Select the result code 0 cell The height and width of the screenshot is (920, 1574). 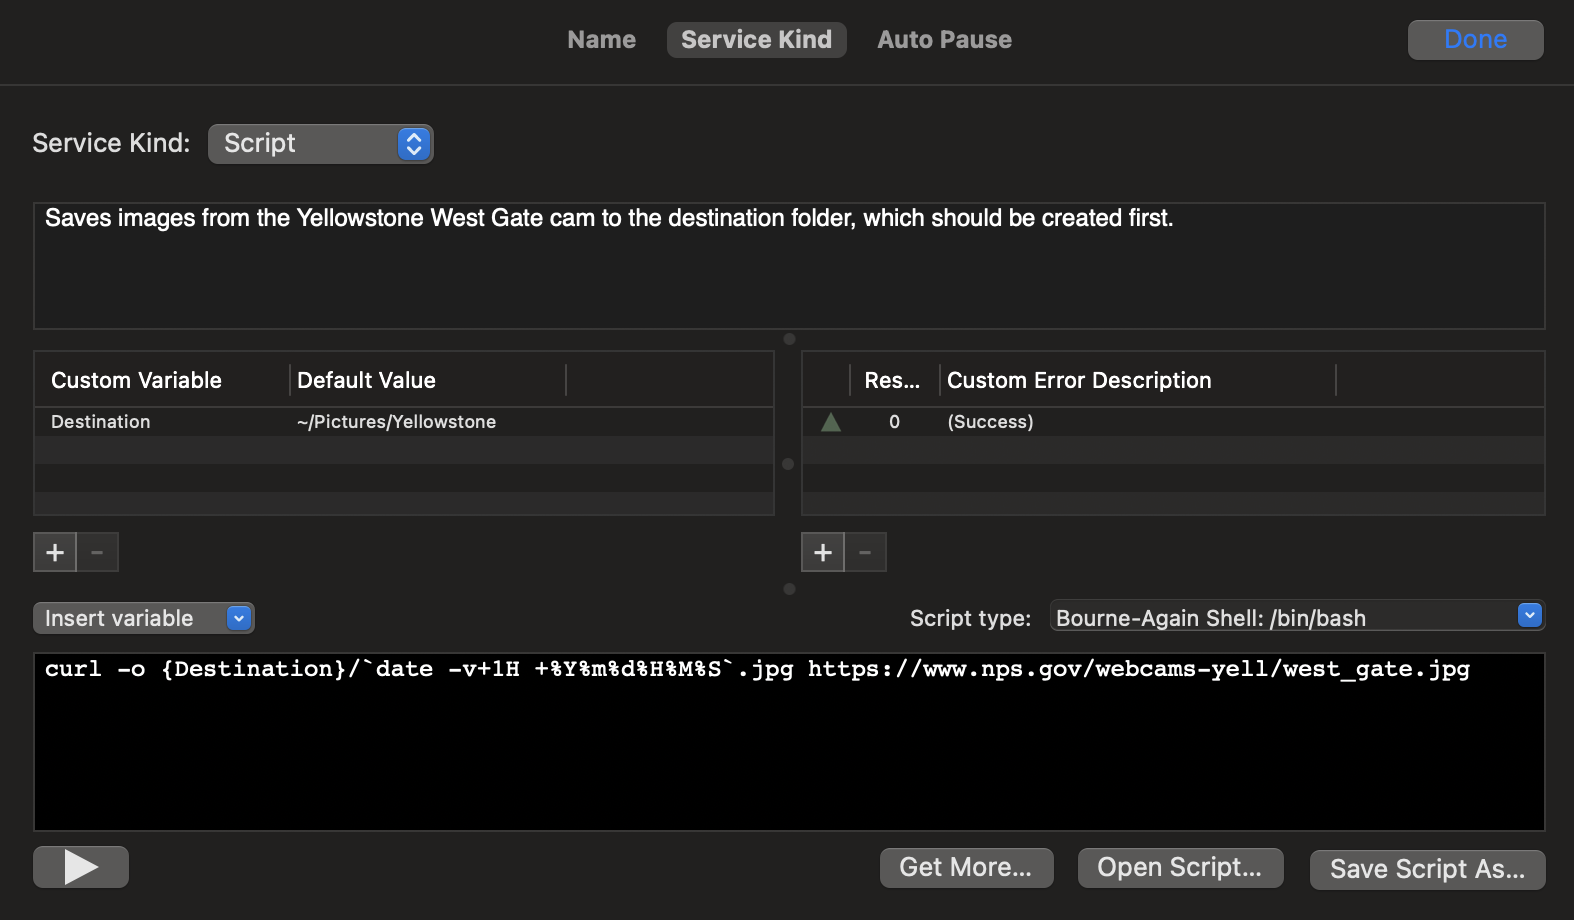[x=894, y=422]
